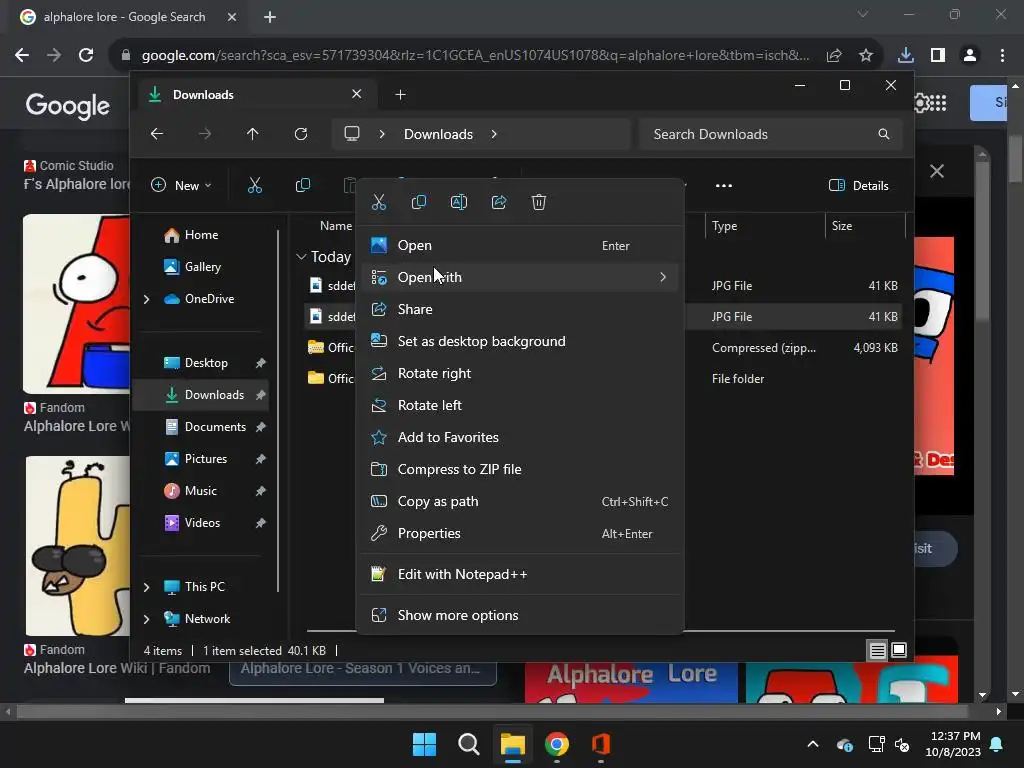Go up one folder level
The width and height of the screenshot is (1024, 768).
[253, 134]
